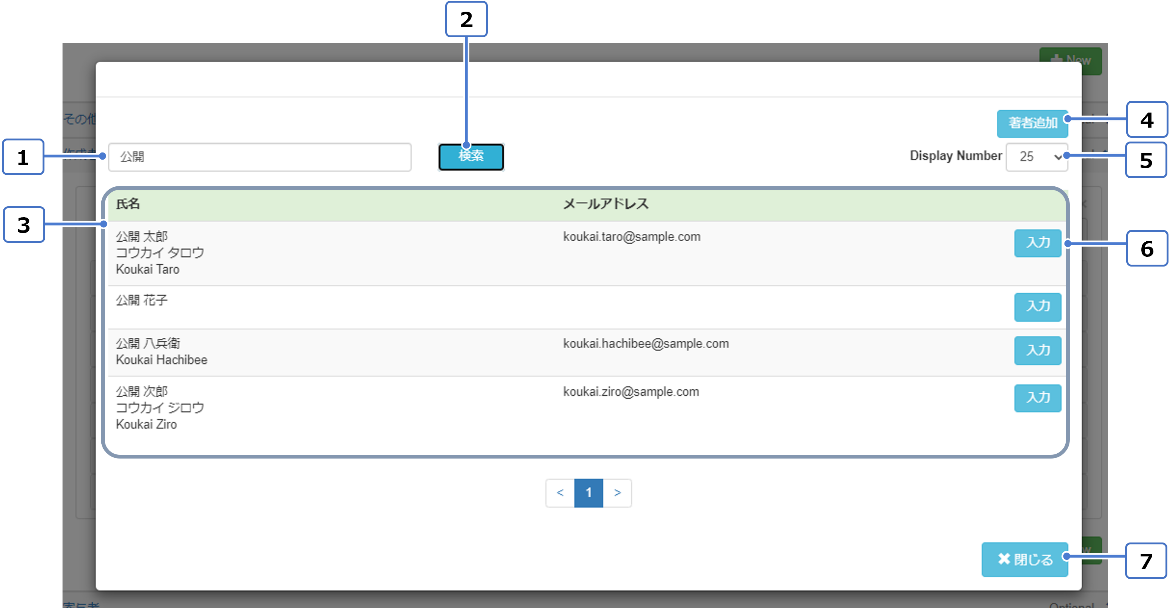
Task: Click the メールアドレス column header
Action: [x=605, y=204]
